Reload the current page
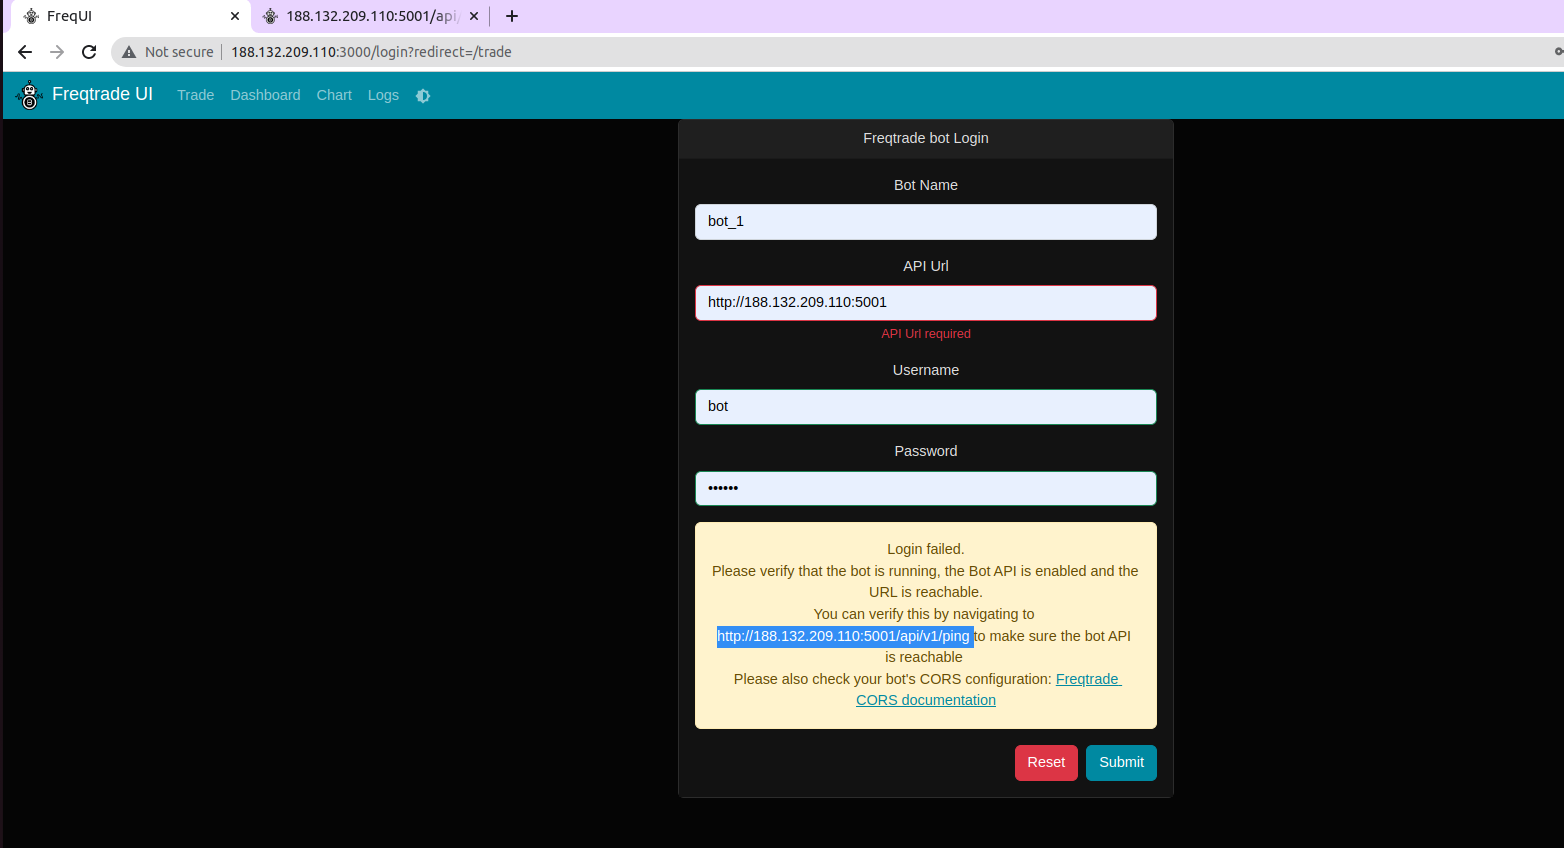The width and height of the screenshot is (1564, 848). [x=89, y=52]
